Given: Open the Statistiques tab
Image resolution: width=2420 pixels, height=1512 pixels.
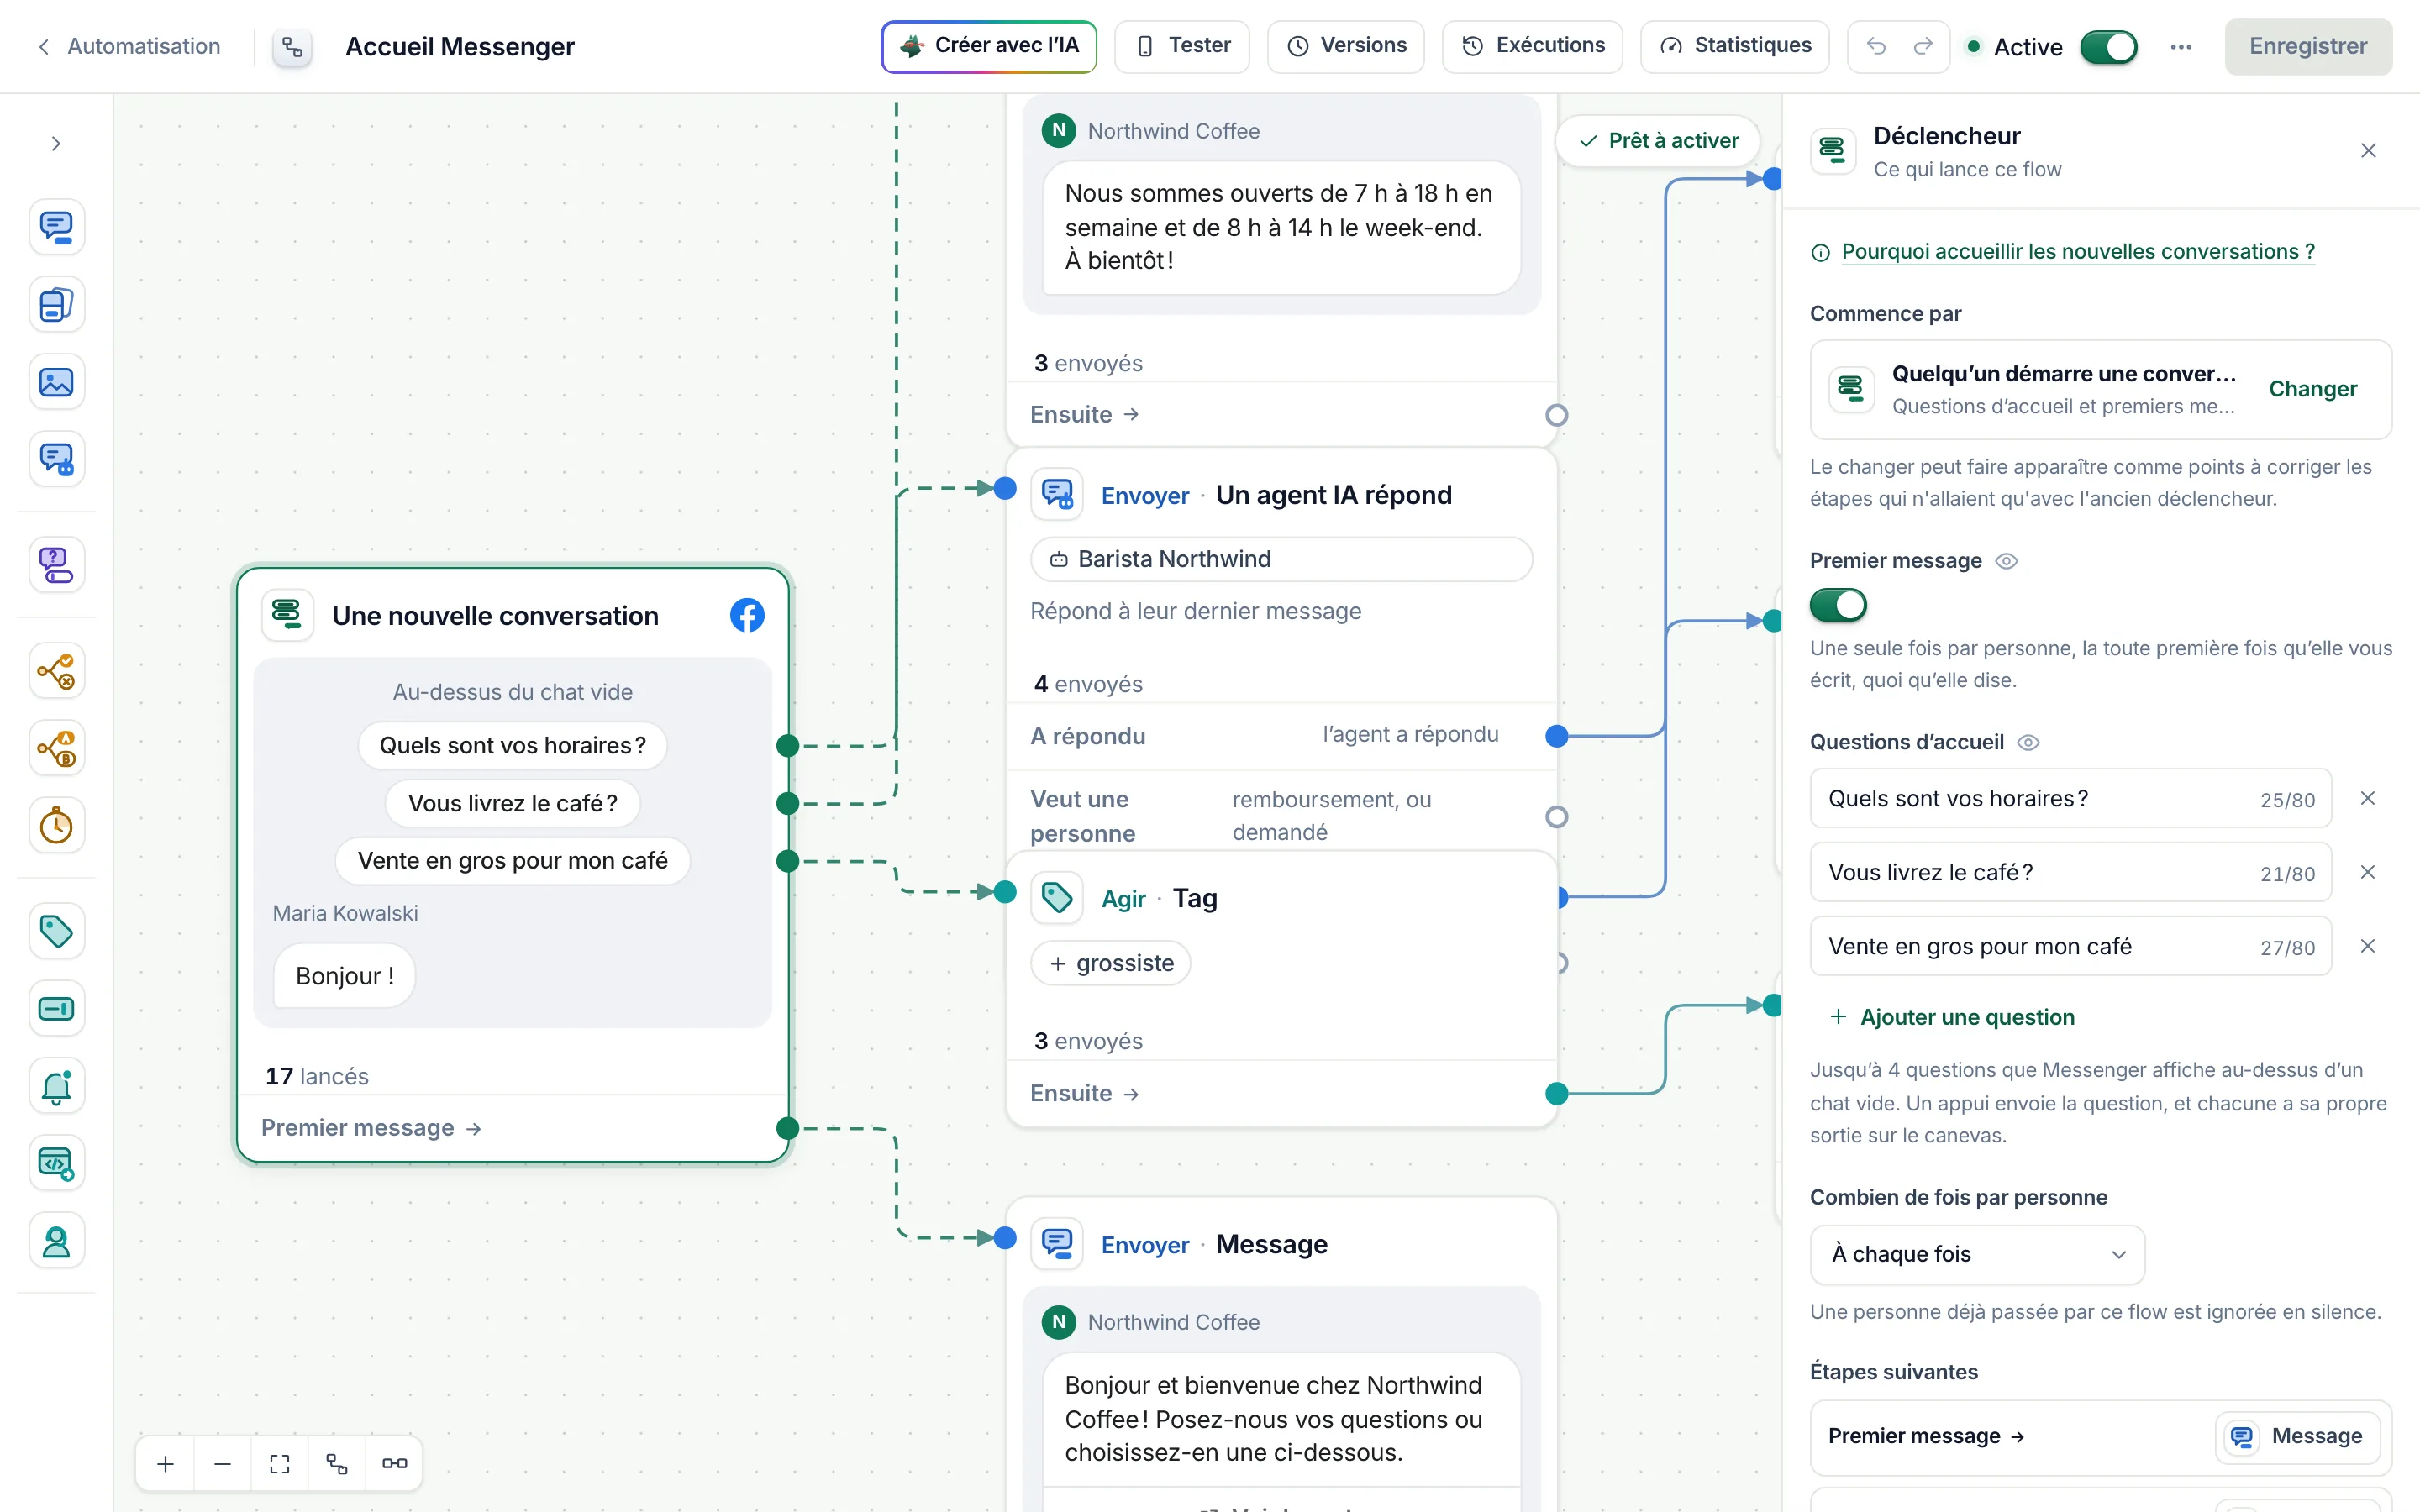Looking at the screenshot, I should 1735,46.
